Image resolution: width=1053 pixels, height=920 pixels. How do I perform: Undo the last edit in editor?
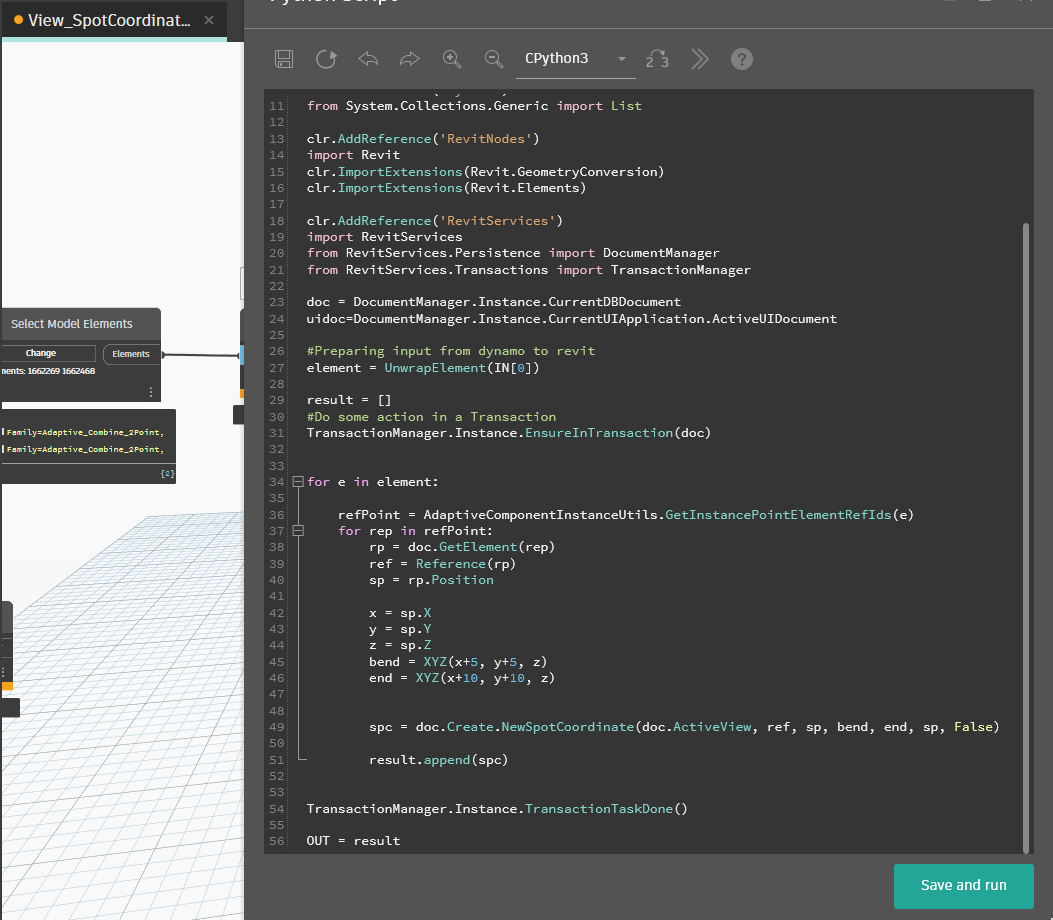[x=368, y=59]
